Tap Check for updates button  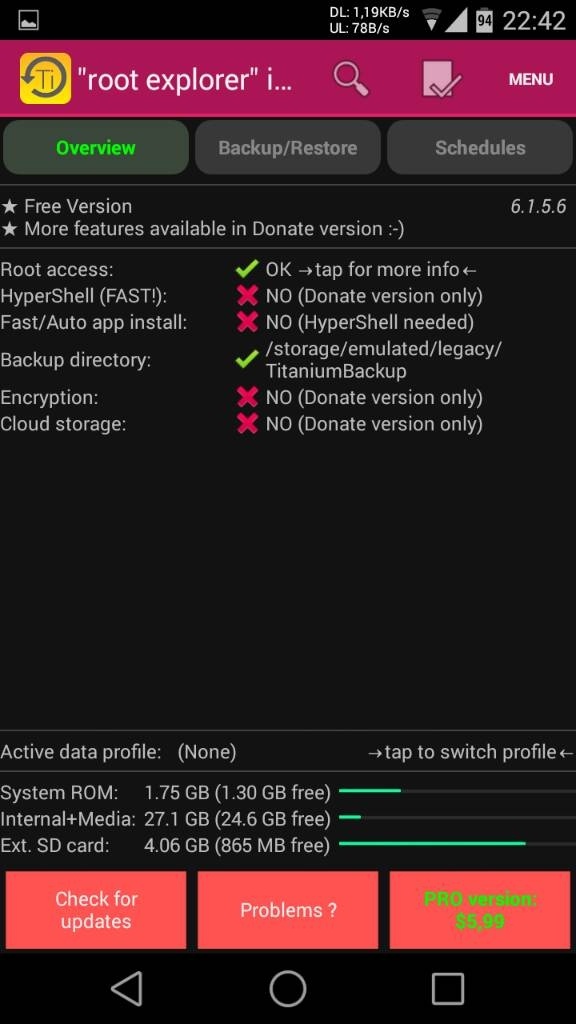tap(96, 910)
